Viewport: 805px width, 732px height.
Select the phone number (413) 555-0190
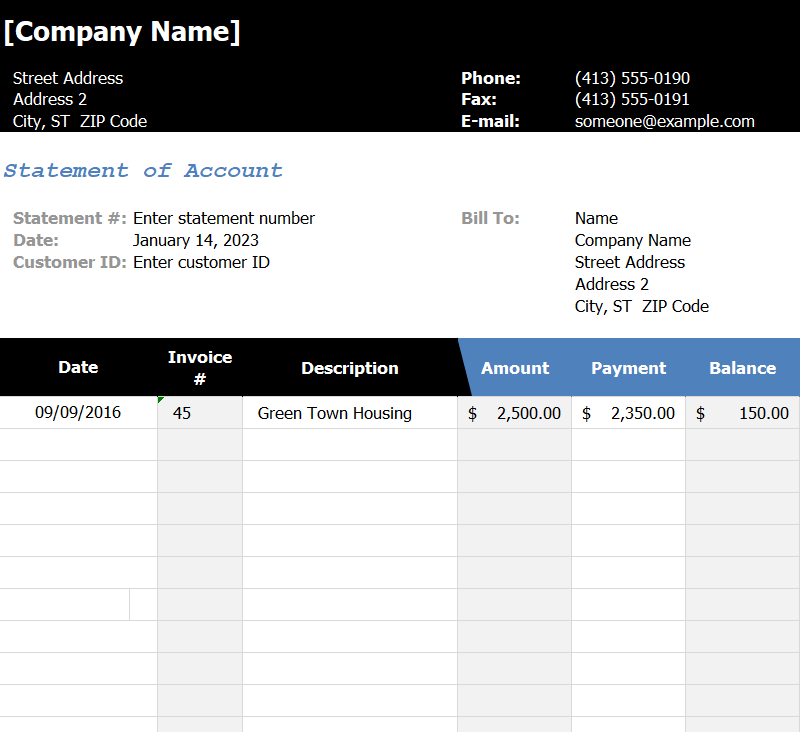click(x=632, y=78)
